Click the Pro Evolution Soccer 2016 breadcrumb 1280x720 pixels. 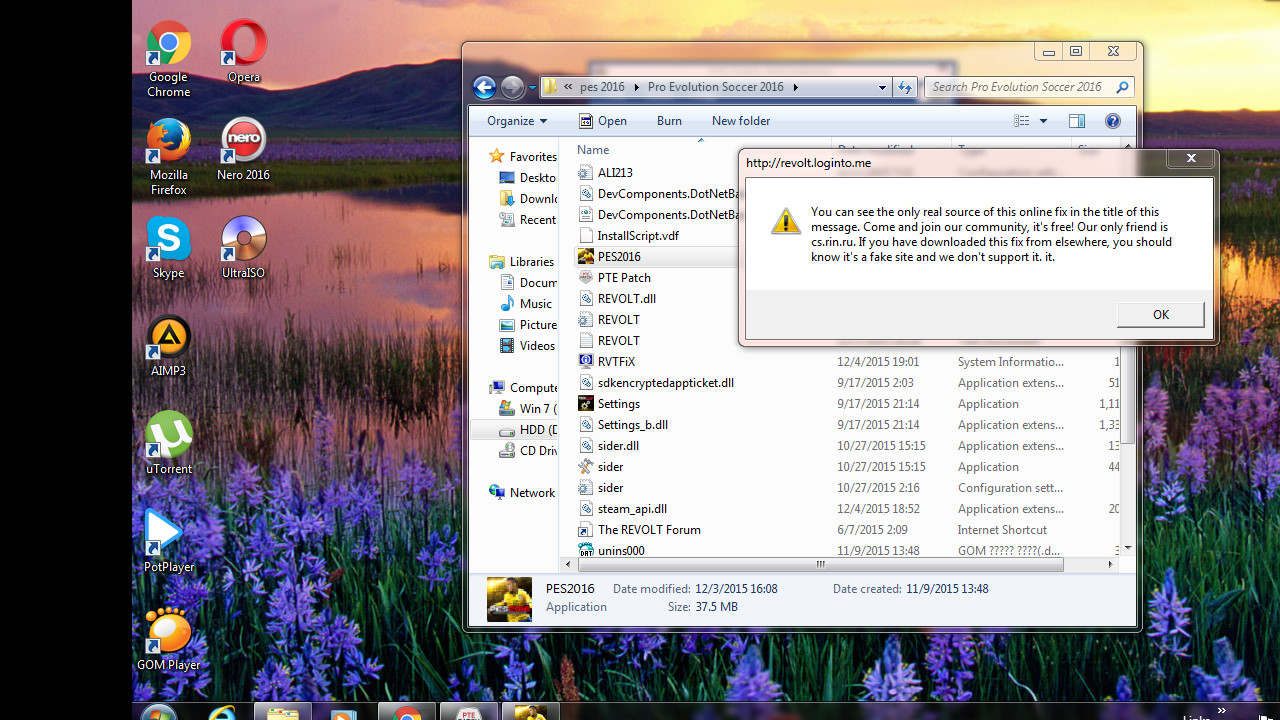click(716, 87)
